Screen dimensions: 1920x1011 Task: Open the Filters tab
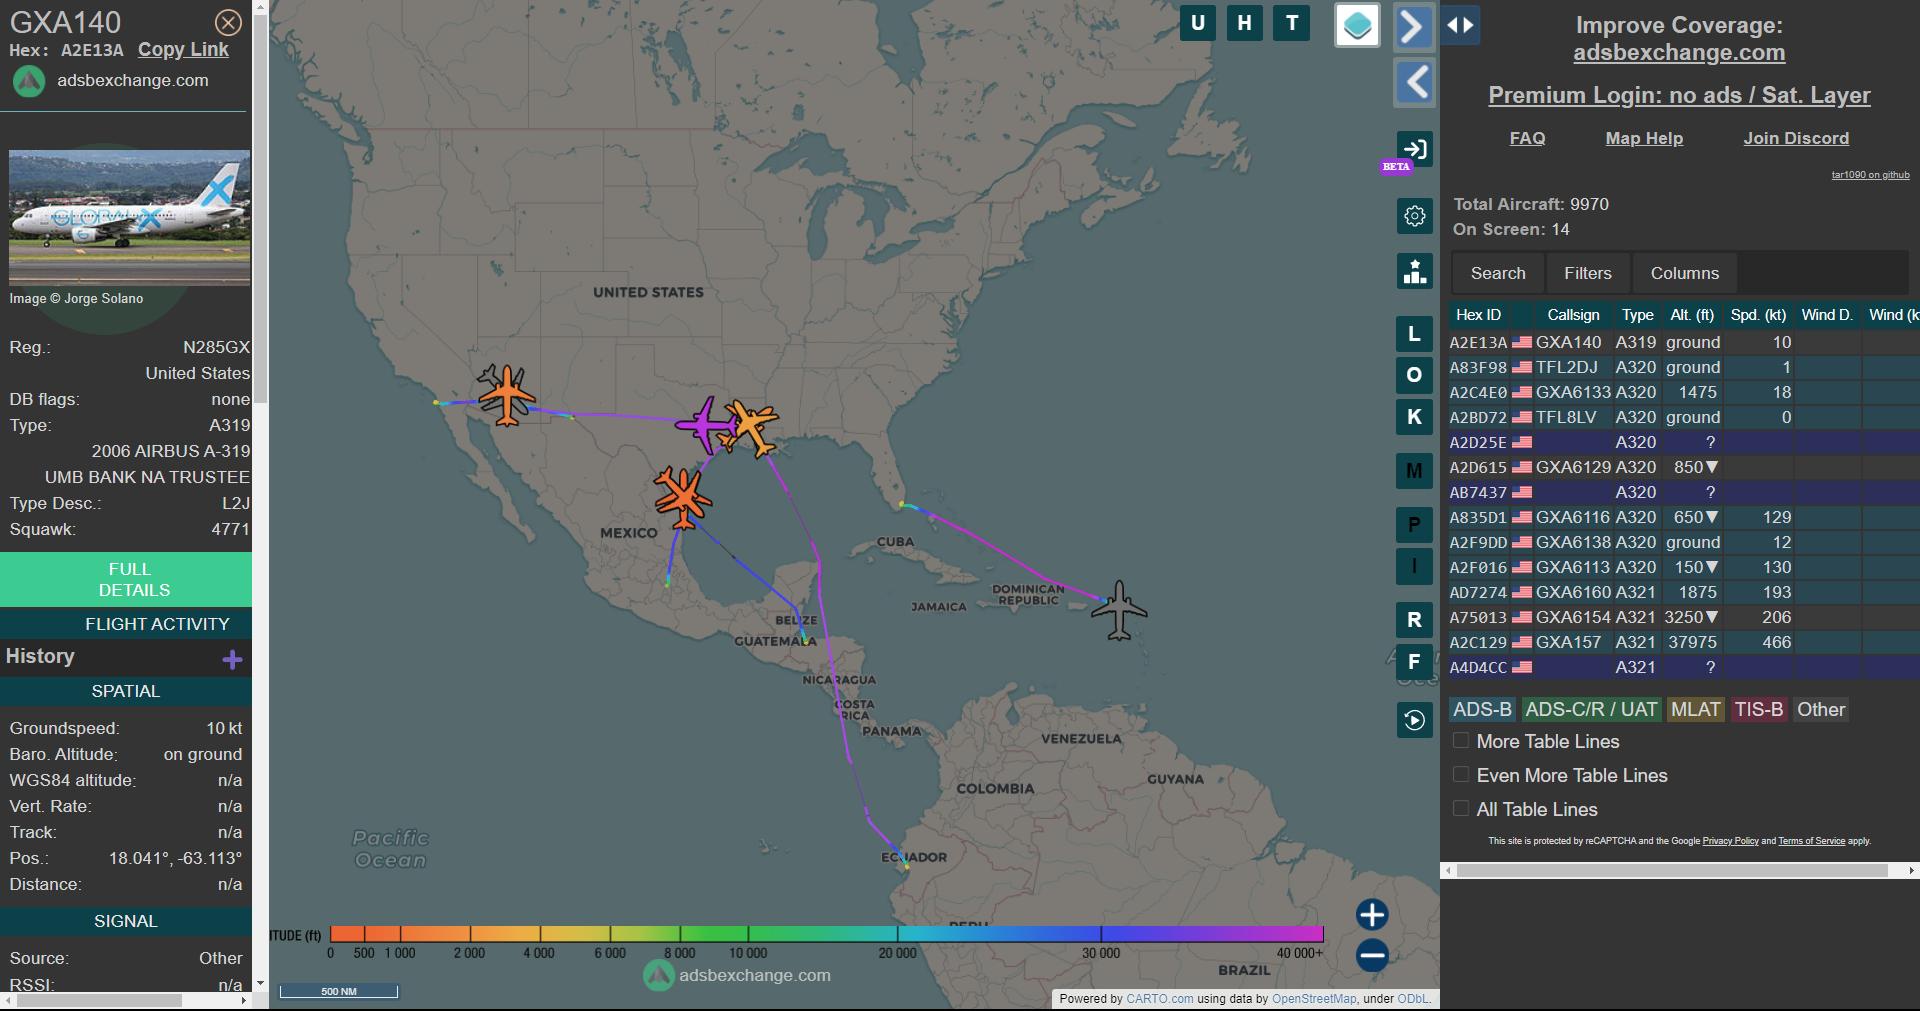click(1588, 273)
